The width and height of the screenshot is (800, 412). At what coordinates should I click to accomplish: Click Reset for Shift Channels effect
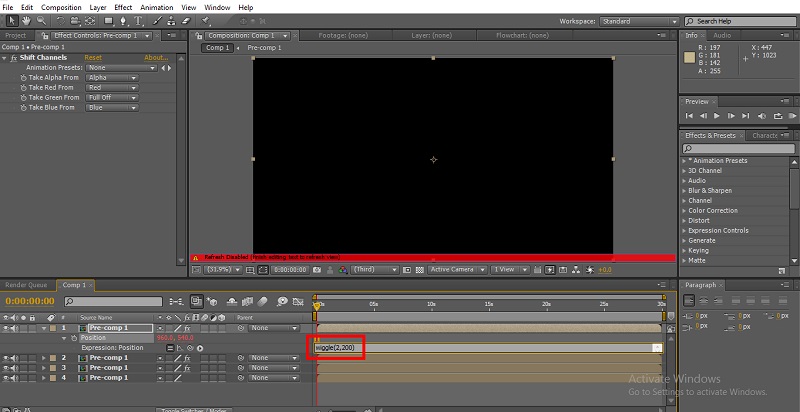[93, 58]
